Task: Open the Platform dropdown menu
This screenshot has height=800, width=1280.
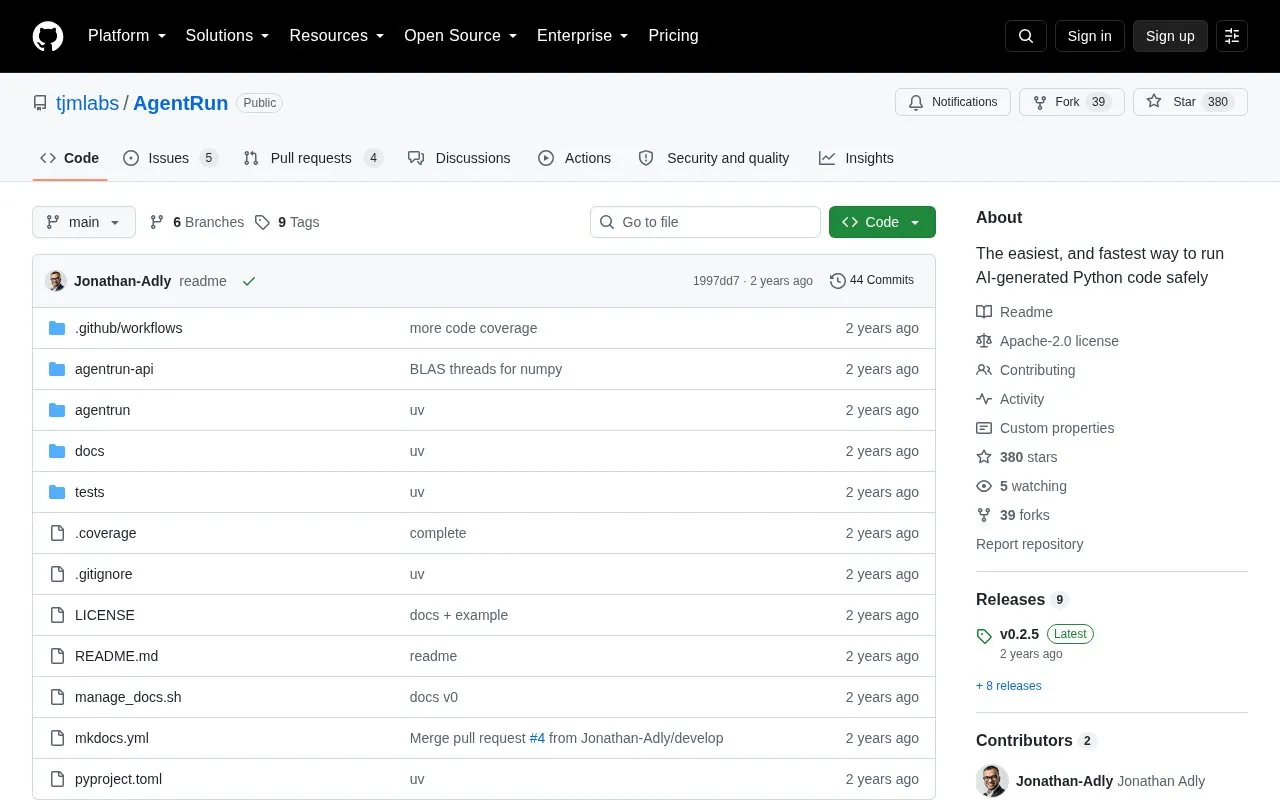Action: [127, 36]
